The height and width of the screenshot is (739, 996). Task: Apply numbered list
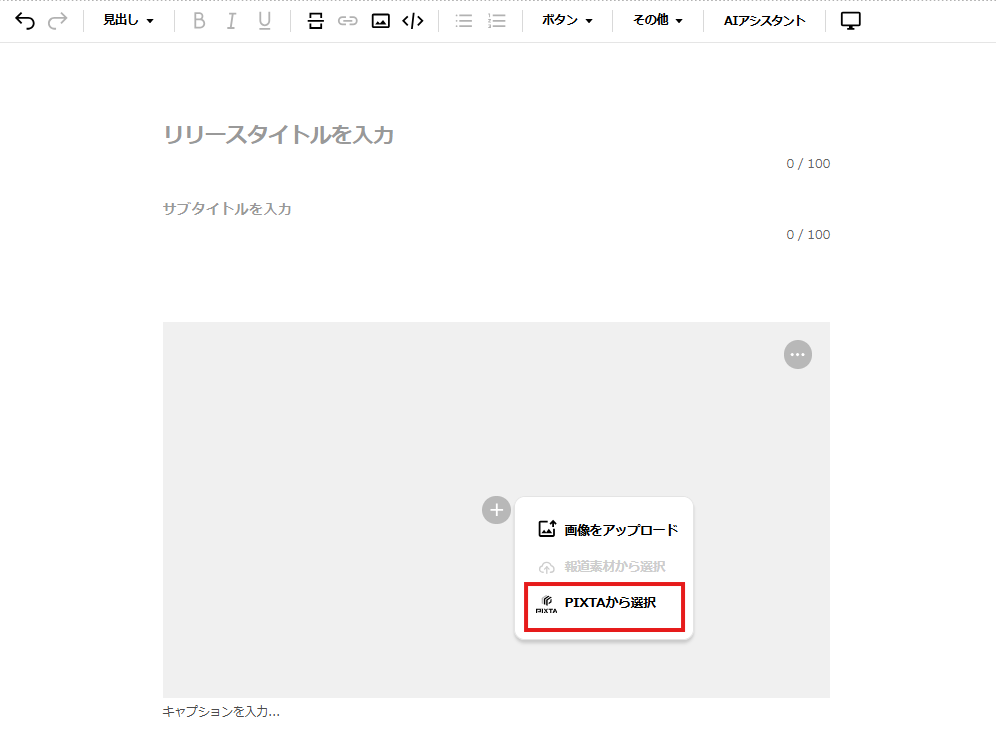497,21
